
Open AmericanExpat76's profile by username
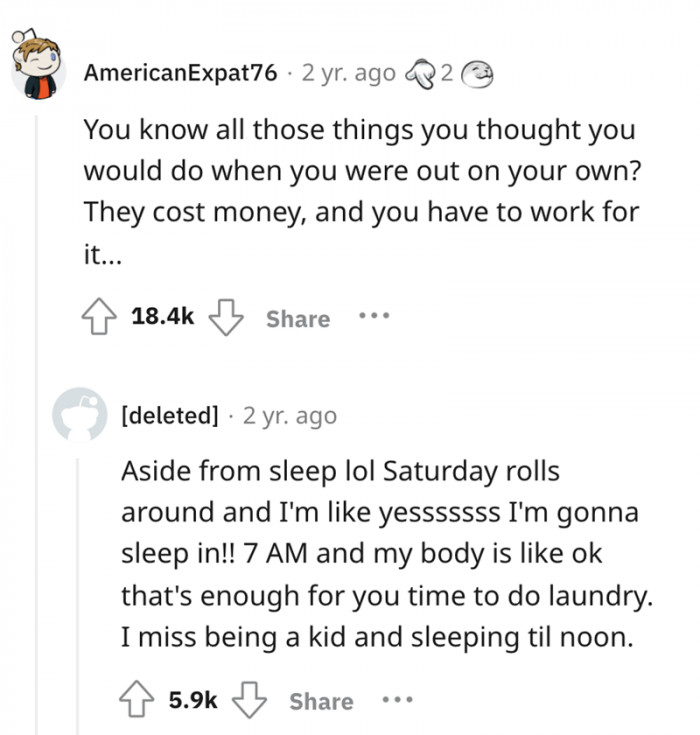pos(179,73)
